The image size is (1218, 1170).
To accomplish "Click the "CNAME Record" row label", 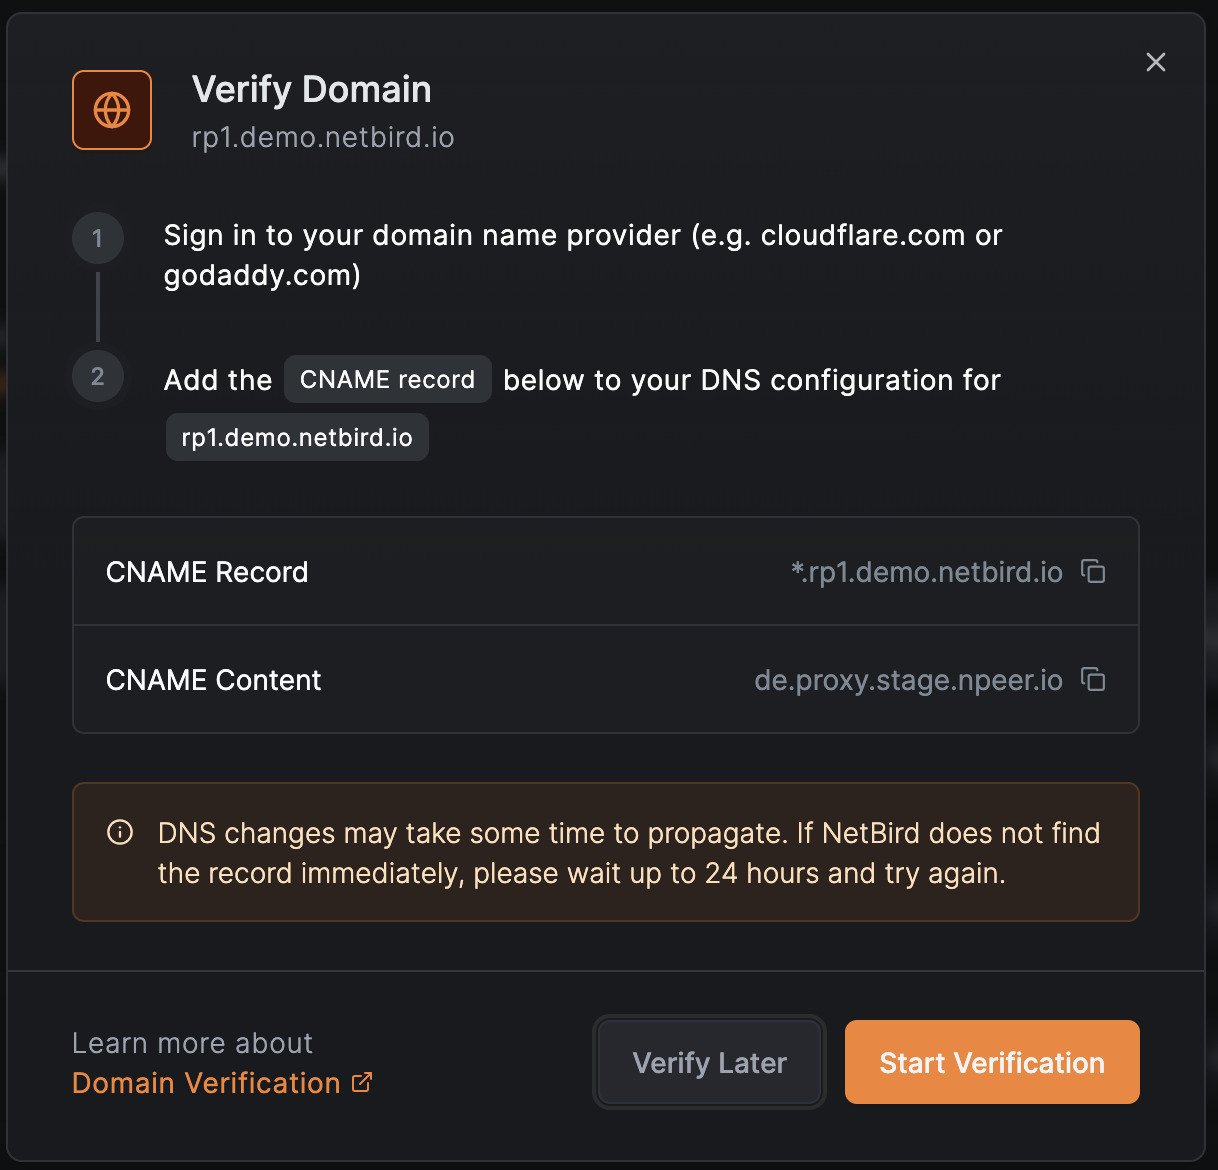I will 207,572.
